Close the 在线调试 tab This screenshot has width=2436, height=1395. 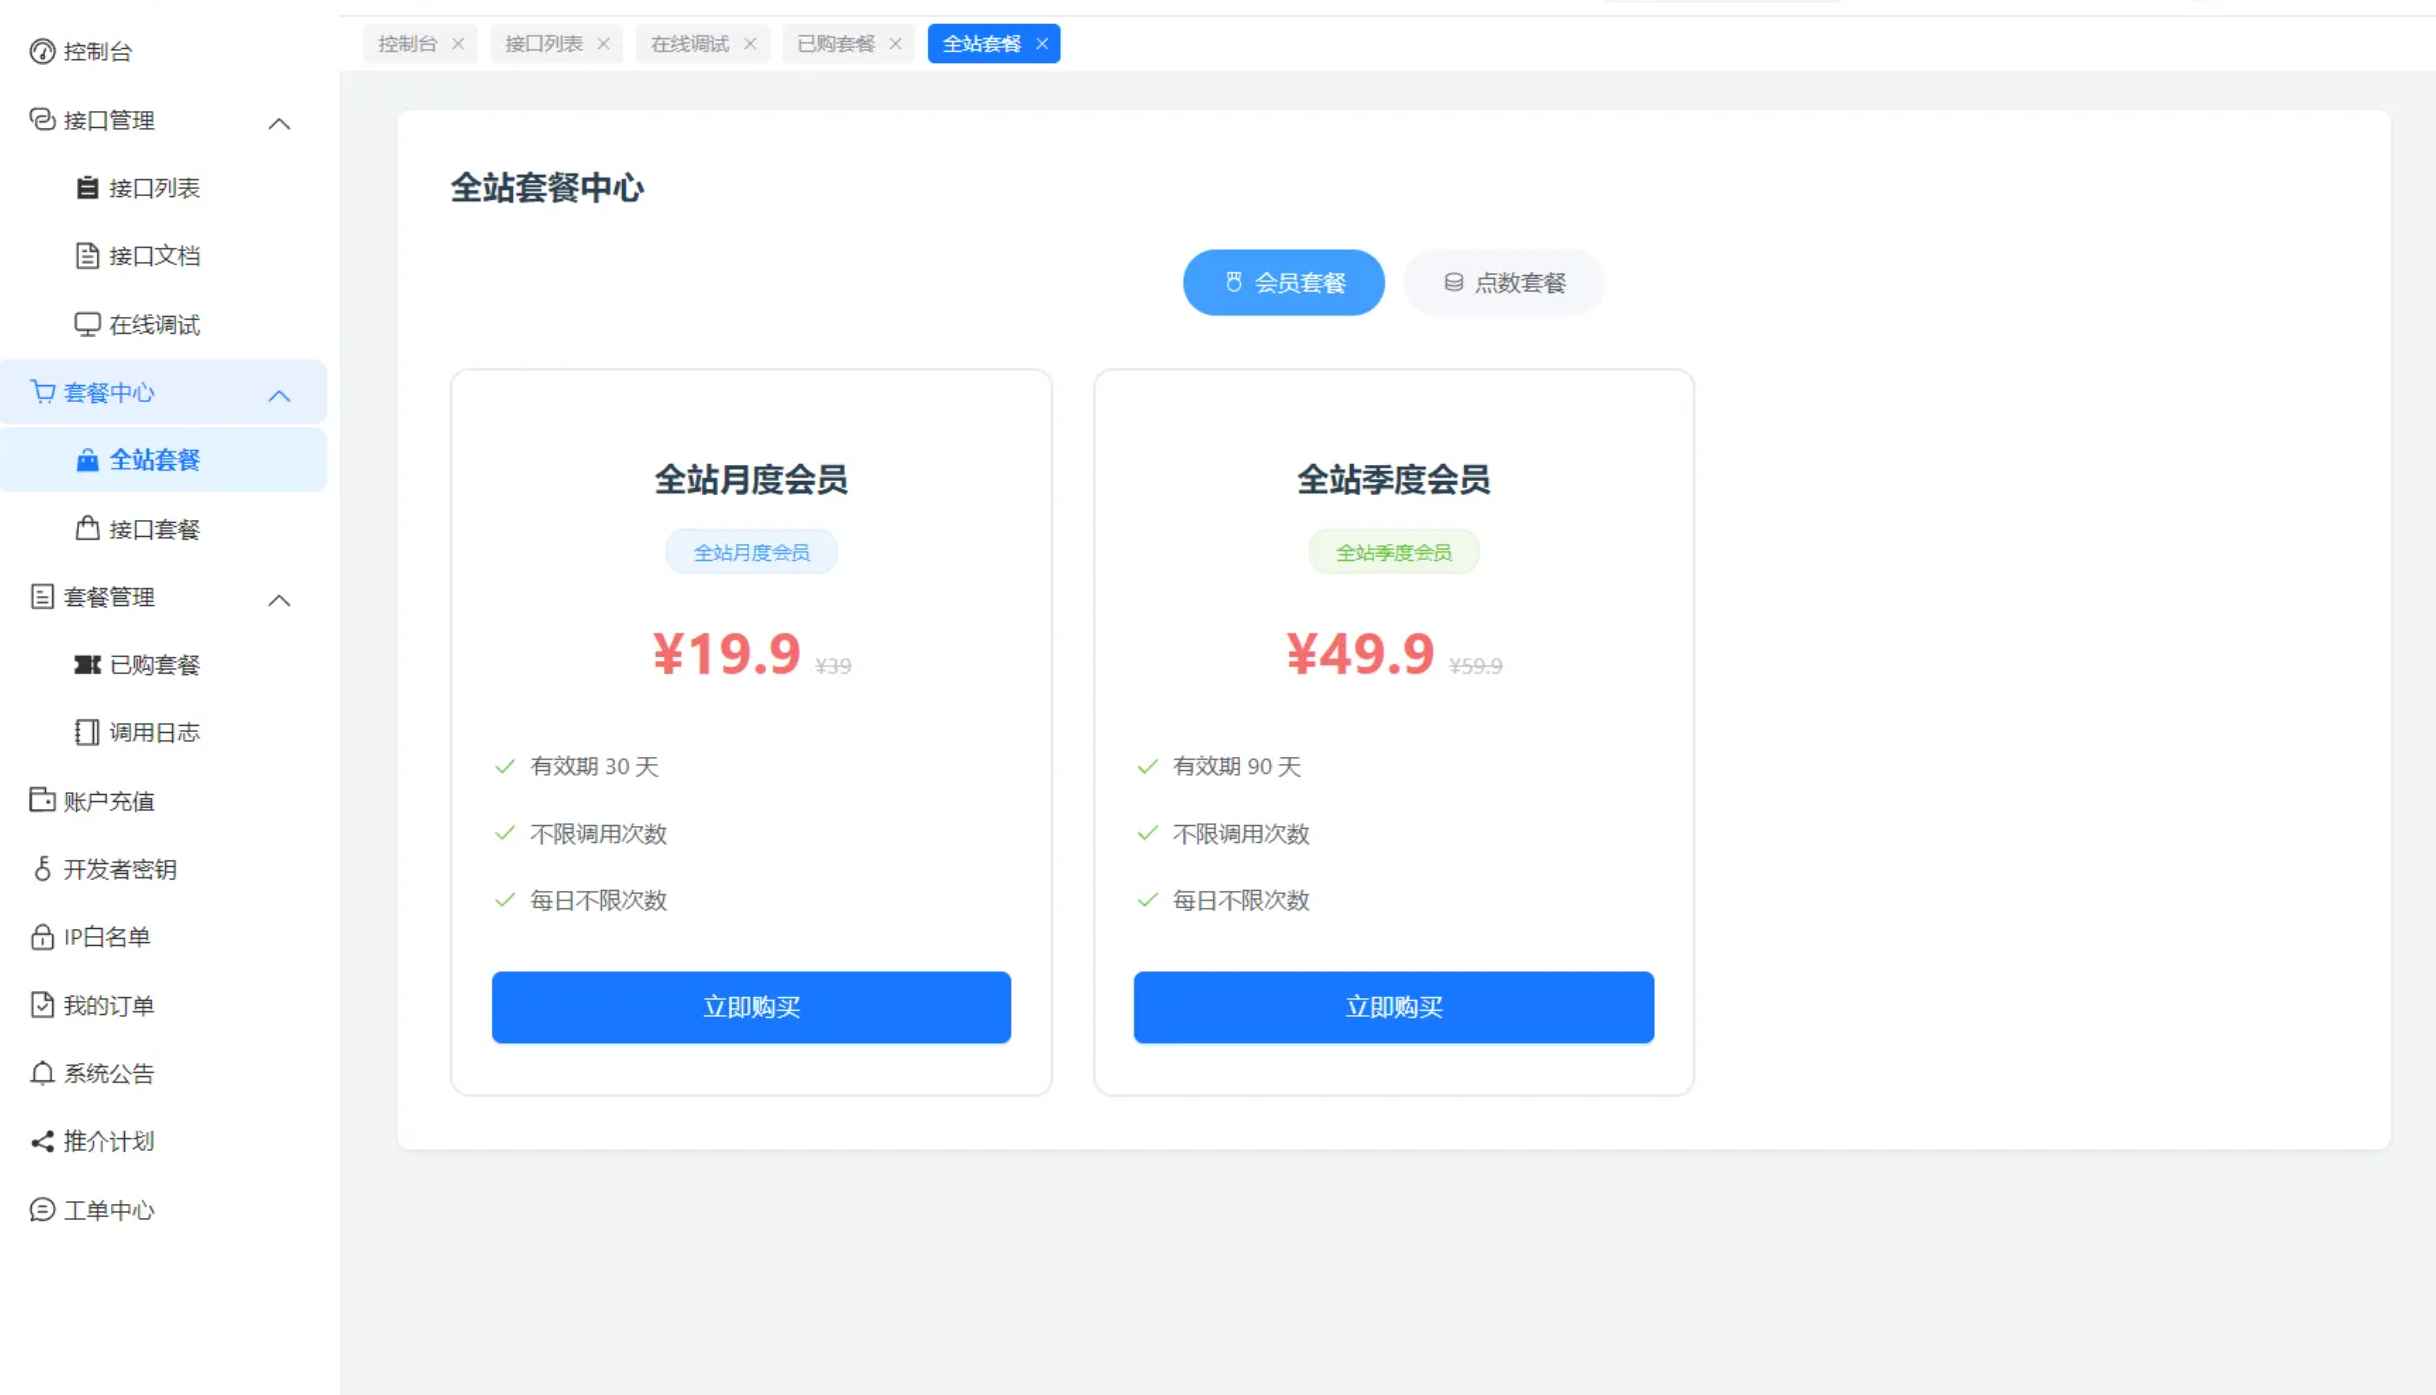(750, 43)
